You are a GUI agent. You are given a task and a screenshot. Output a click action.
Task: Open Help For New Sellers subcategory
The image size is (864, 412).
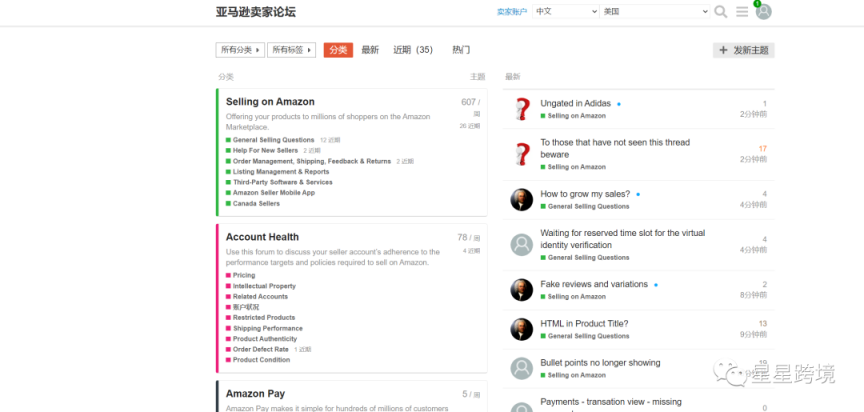click(265, 150)
